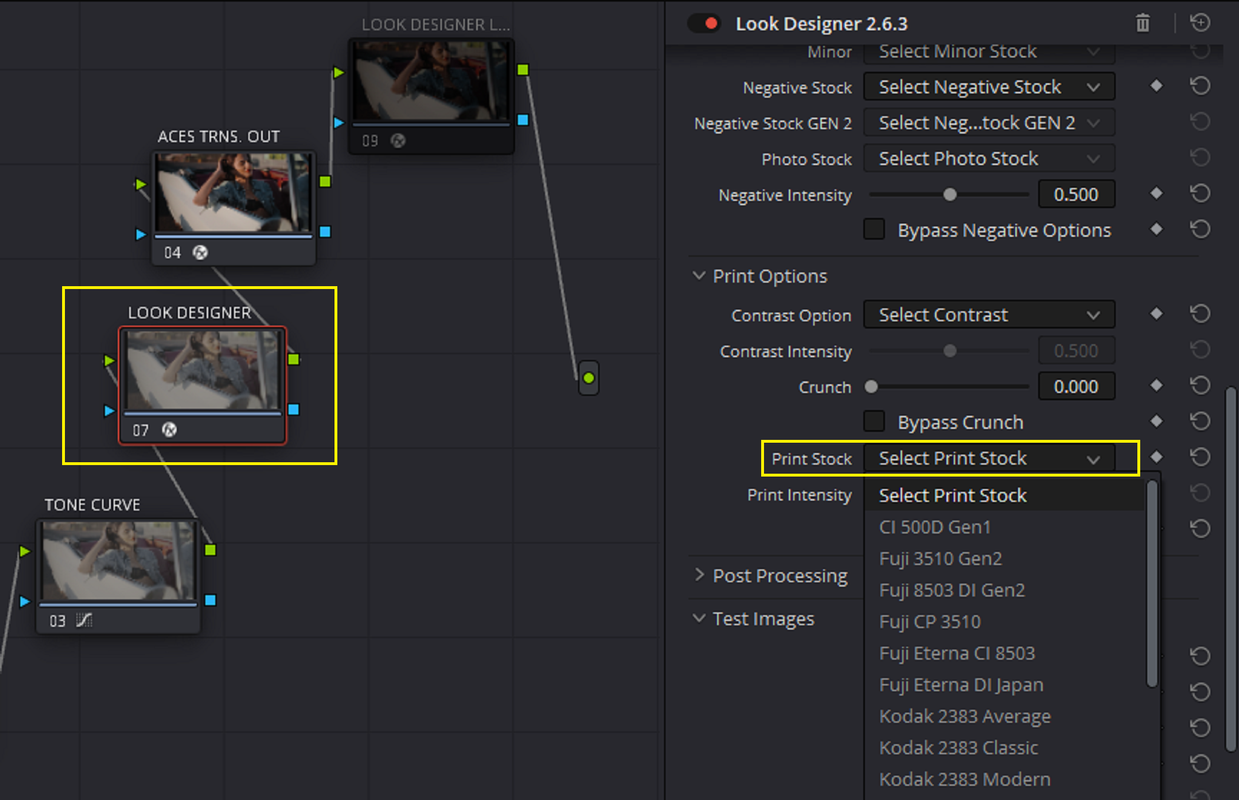Image resolution: width=1239 pixels, height=800 pixels.
Task: Choose Fuji Eterna CI 8503 print stock
Action: 1004,653
